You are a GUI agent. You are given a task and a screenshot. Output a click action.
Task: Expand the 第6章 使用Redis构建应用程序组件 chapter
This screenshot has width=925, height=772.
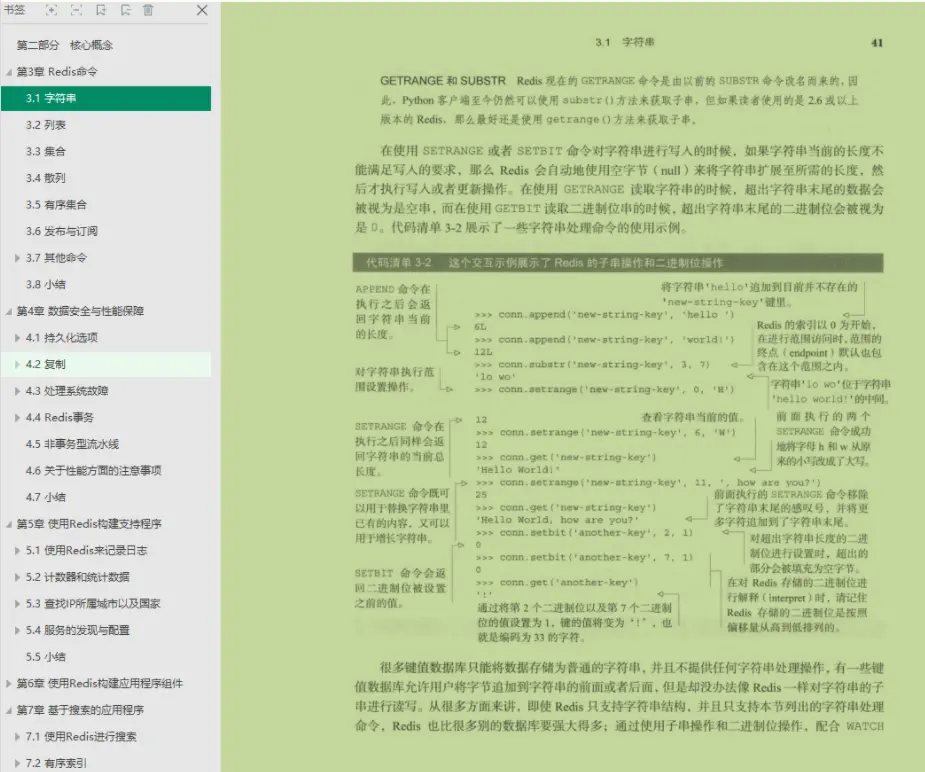(x=9, y=684)
